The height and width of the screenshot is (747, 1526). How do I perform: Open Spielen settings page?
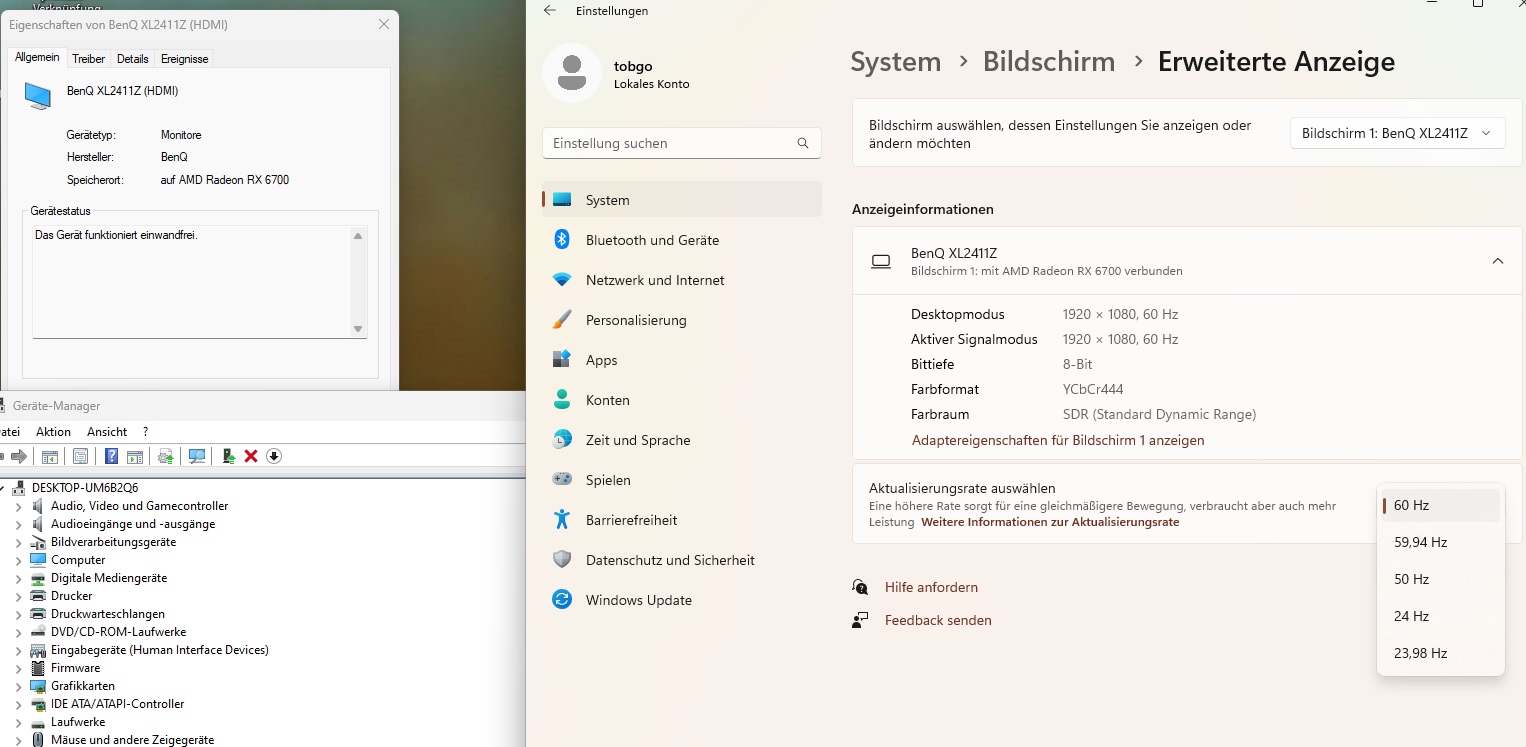(682, 480)
